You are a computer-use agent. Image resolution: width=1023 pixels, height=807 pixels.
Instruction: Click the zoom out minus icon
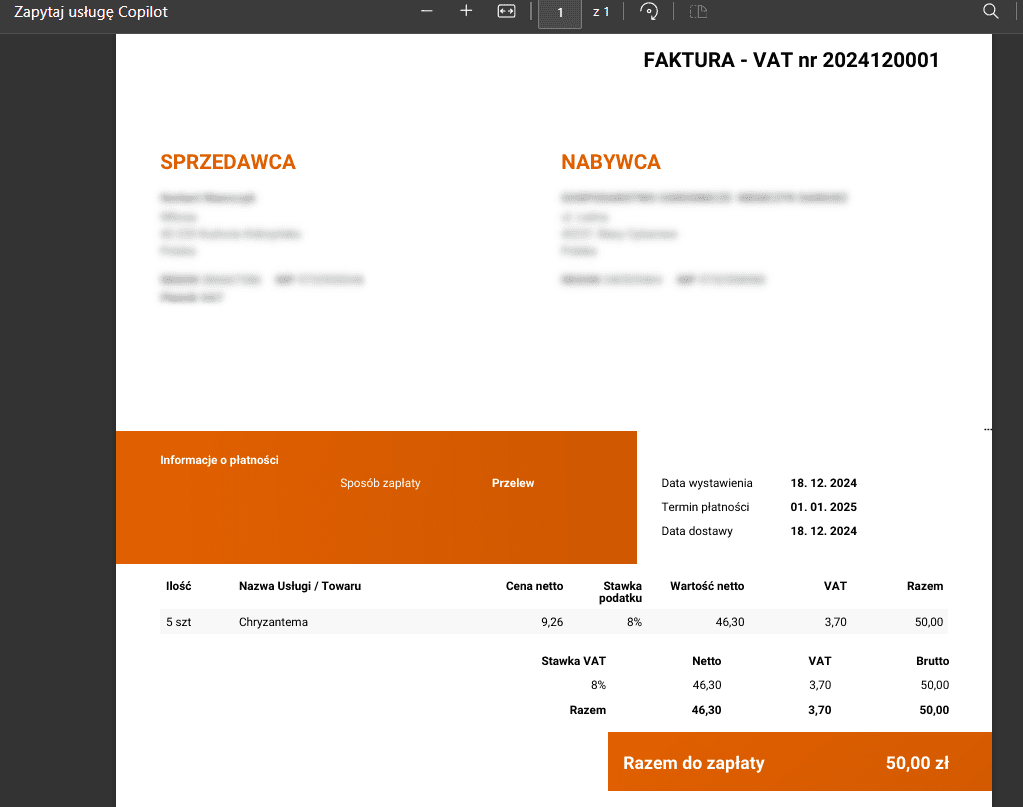click(427, 11)
